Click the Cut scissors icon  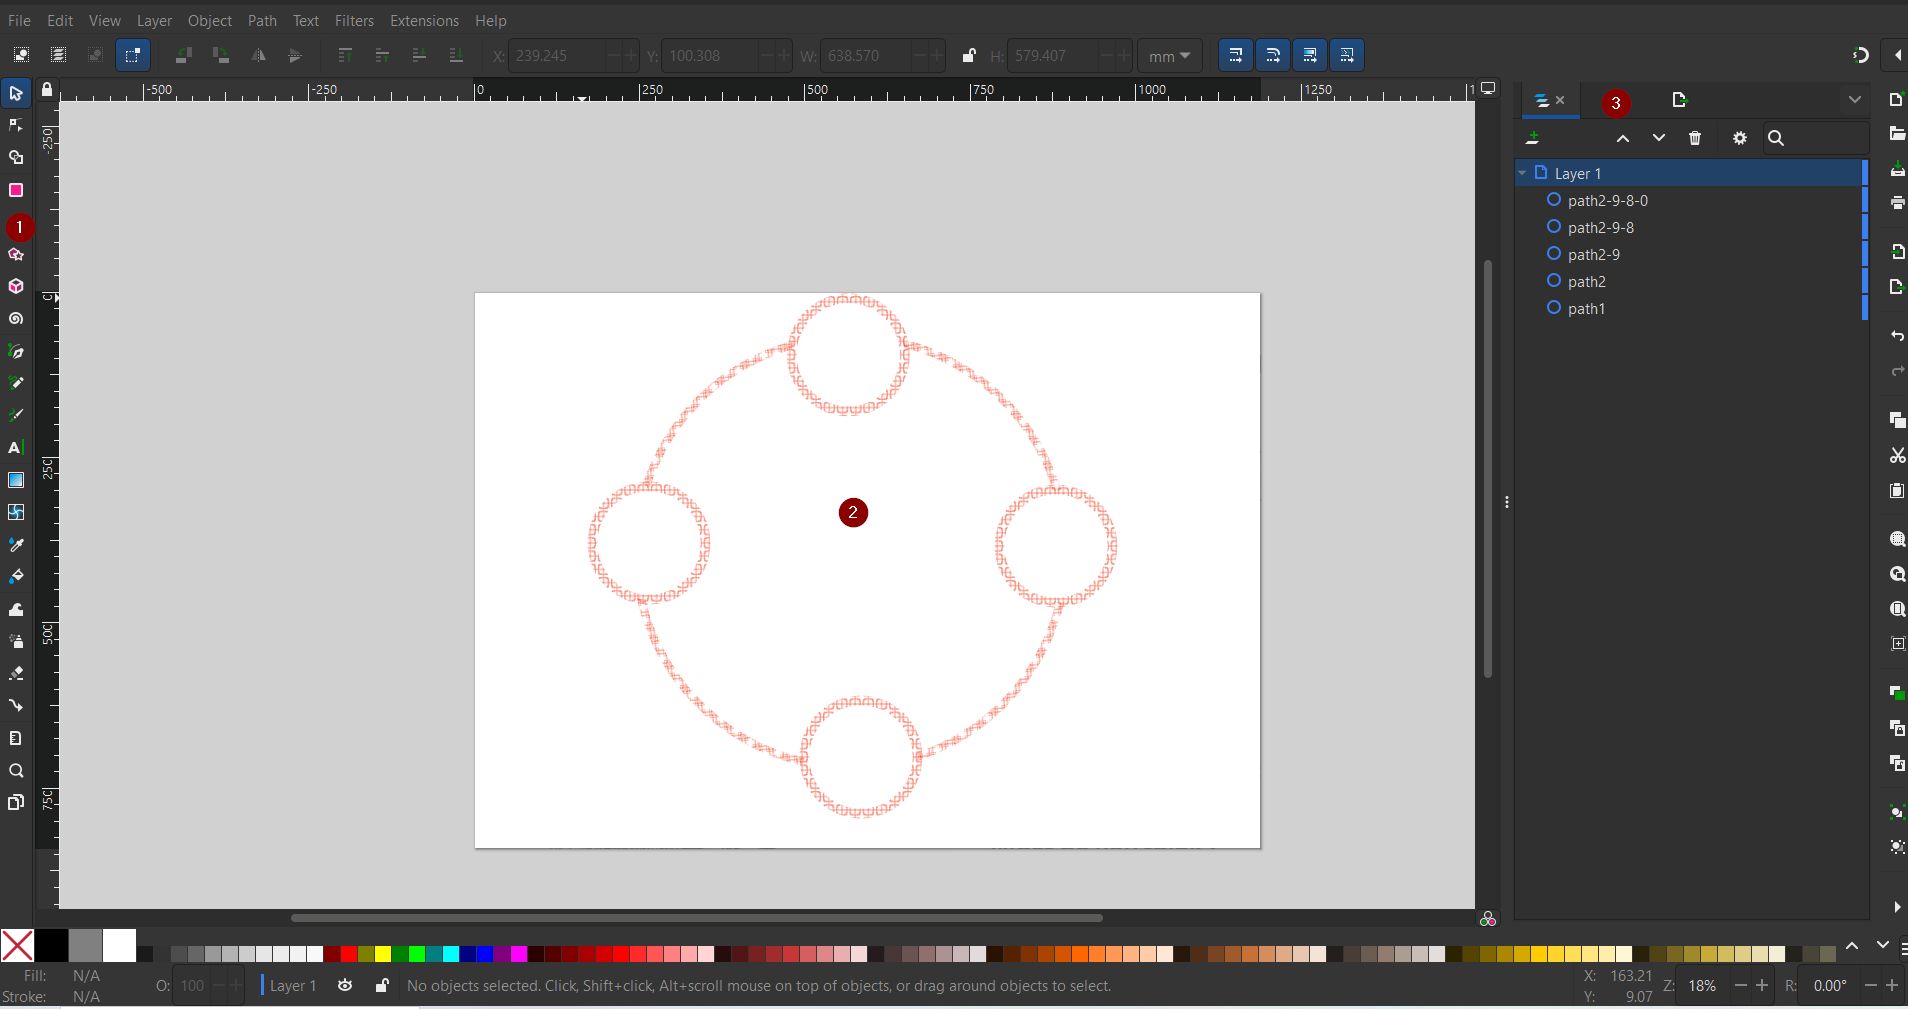1896,455
